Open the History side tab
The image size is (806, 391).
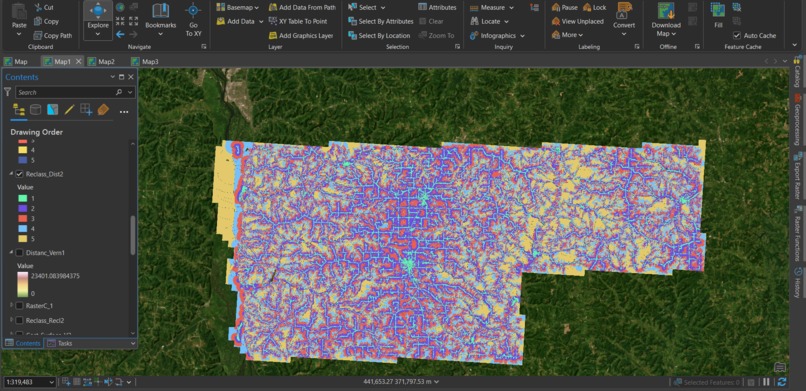(797, 283)
